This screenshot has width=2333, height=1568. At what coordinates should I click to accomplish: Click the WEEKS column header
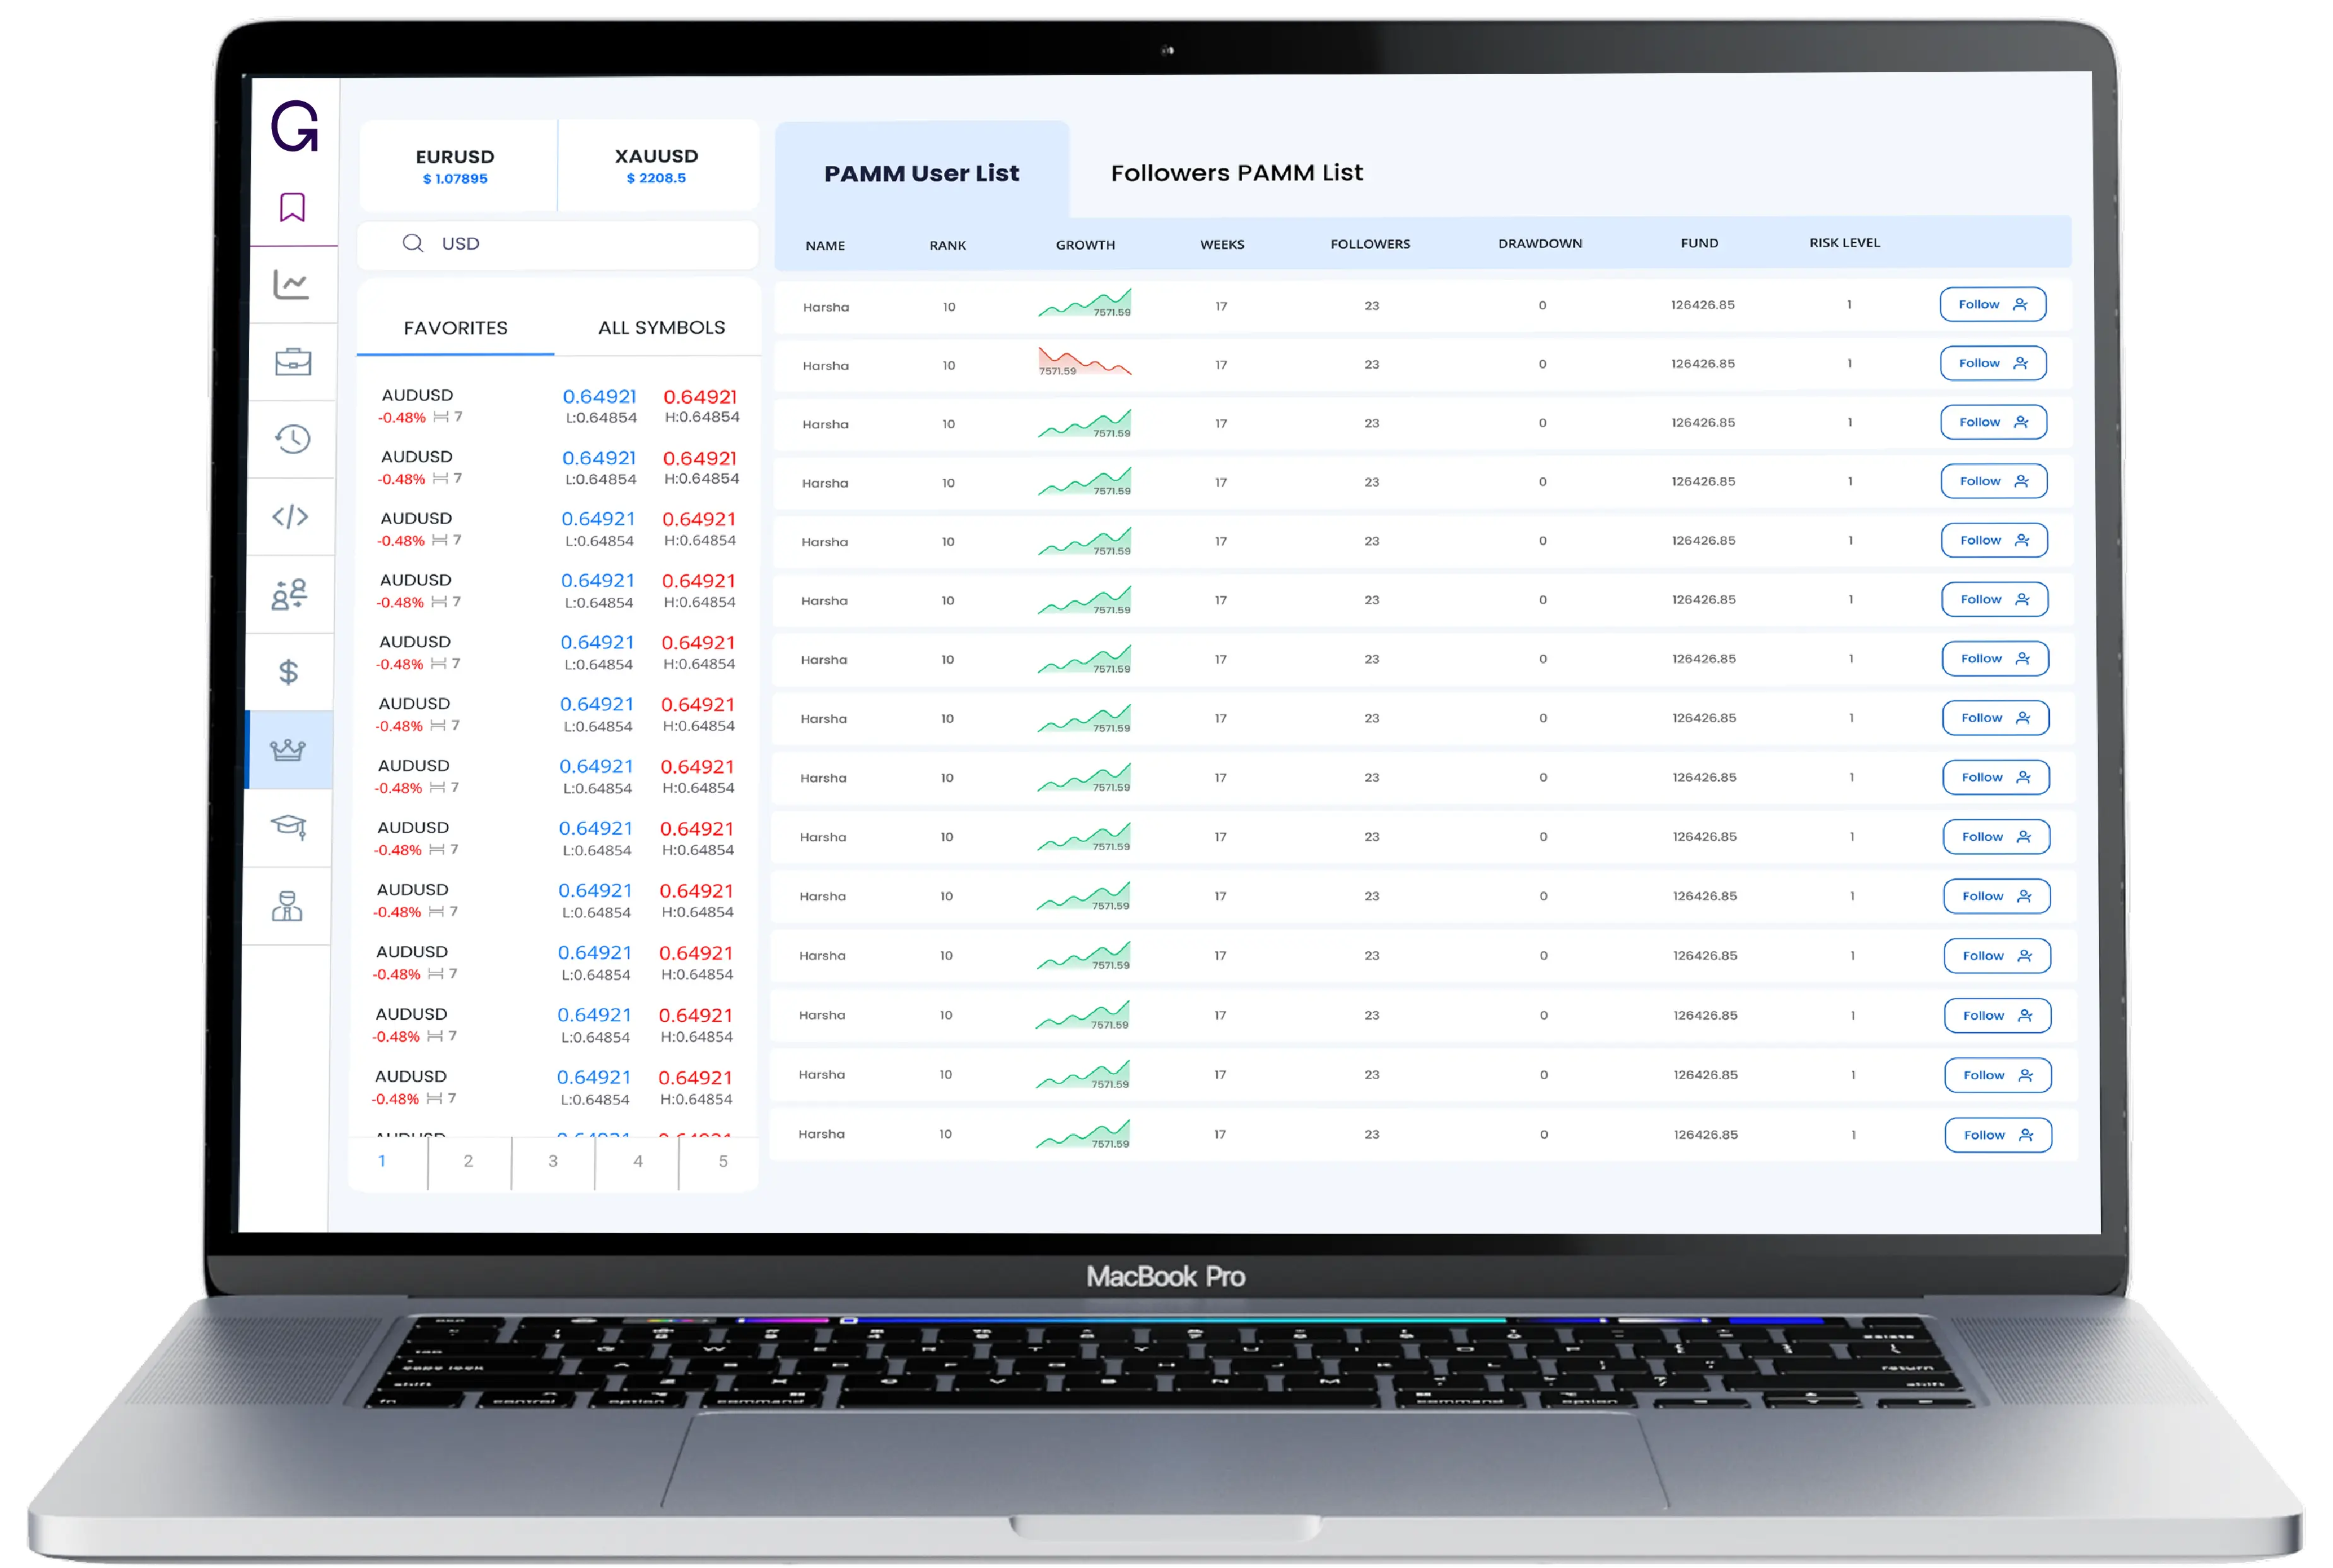click(1222, 245)
